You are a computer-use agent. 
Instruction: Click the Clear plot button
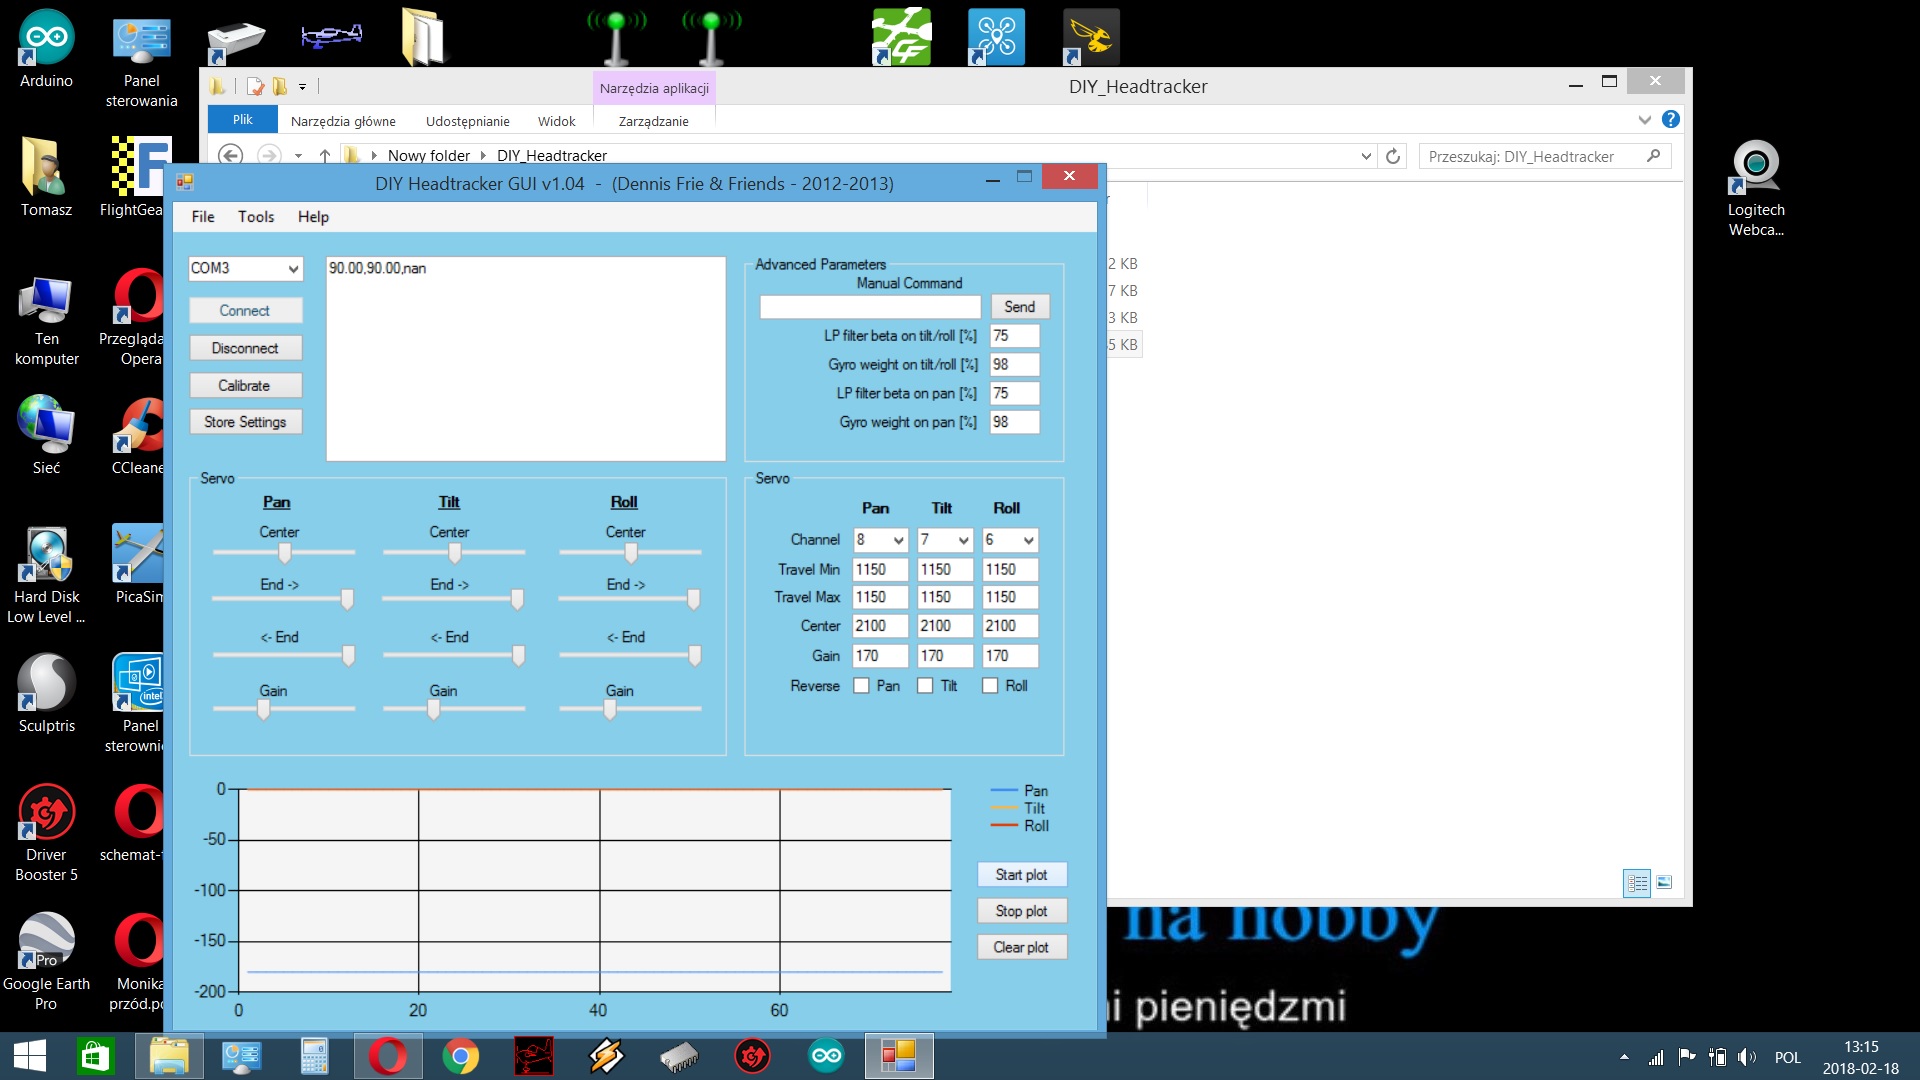point(1022,947)
